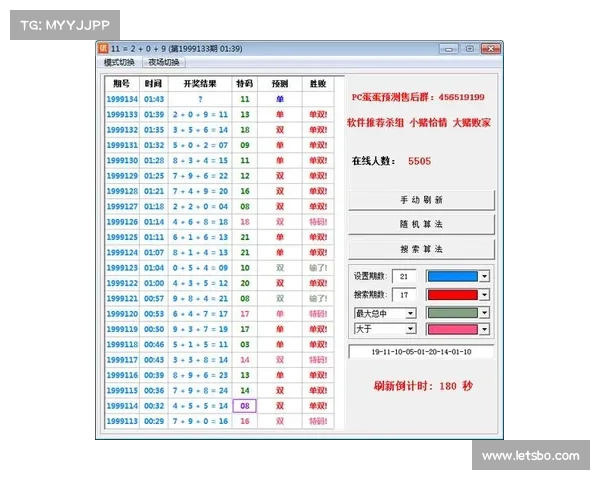This screenshot has width=600, height=480.
Task: Select period row 1999133
Action: 219,114
